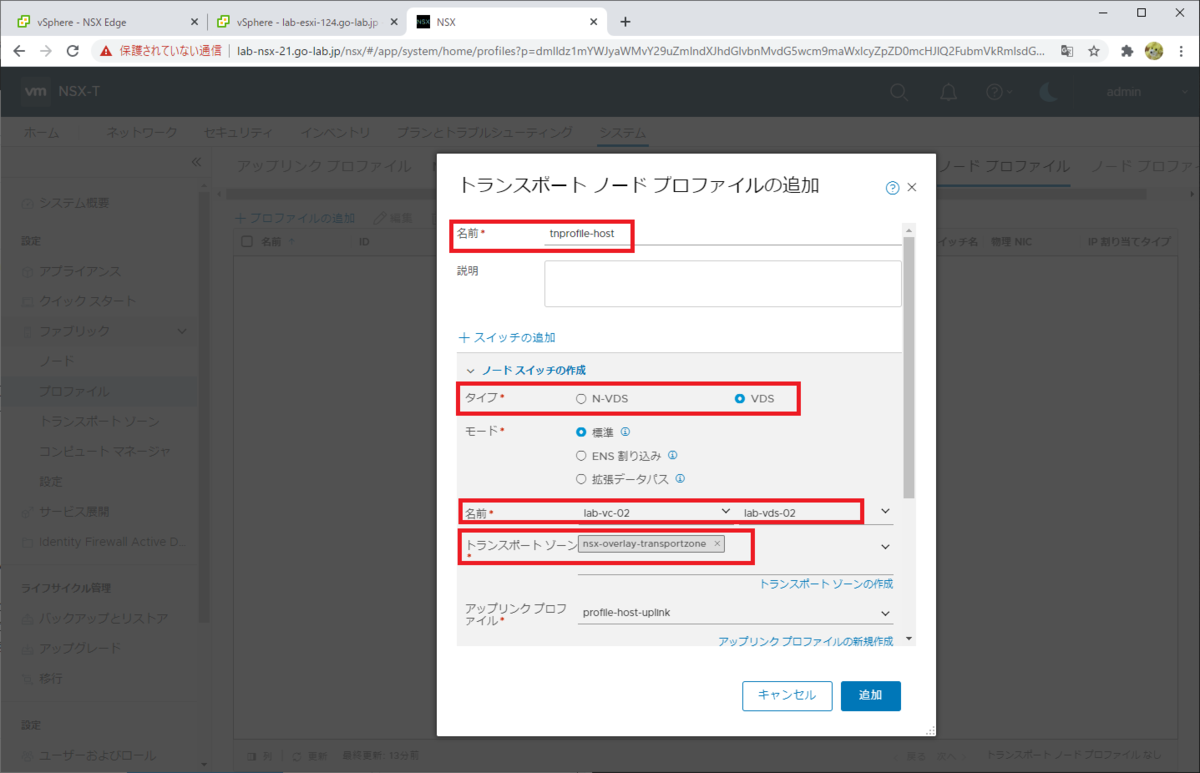Select the ENS 割り込み mode radio button
This screenshot has height=773, width=1200.
(581, 455)
